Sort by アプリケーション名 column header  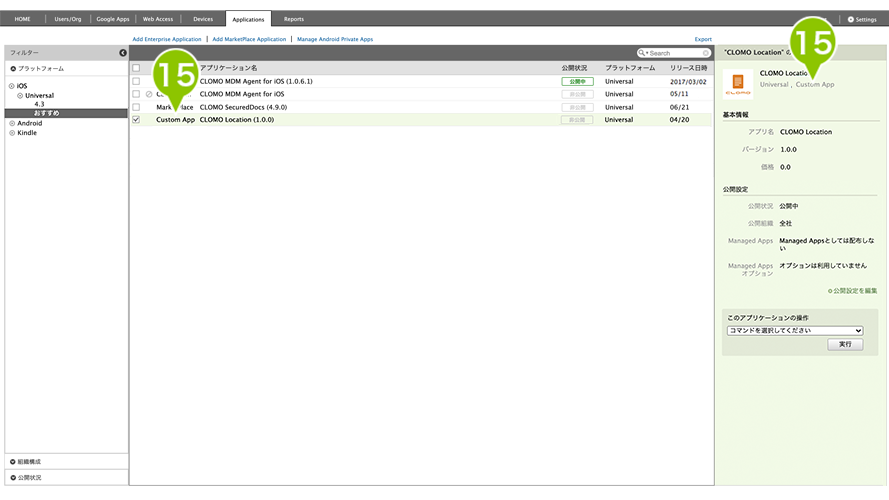(x=228, y=68)
